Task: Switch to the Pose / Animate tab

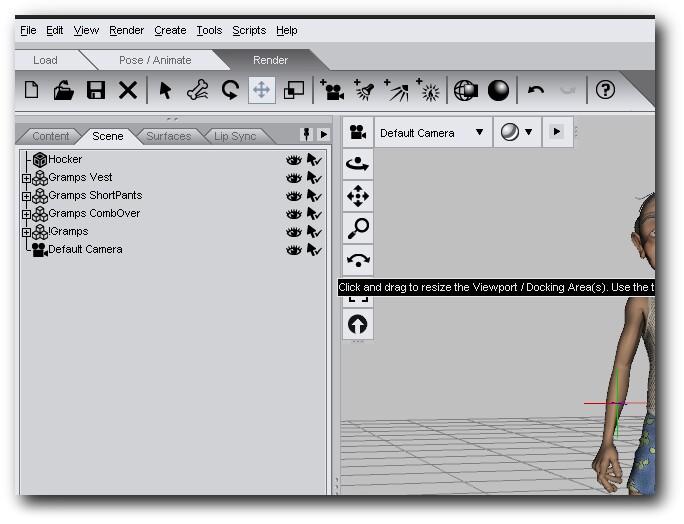Action: coord(155,60)
